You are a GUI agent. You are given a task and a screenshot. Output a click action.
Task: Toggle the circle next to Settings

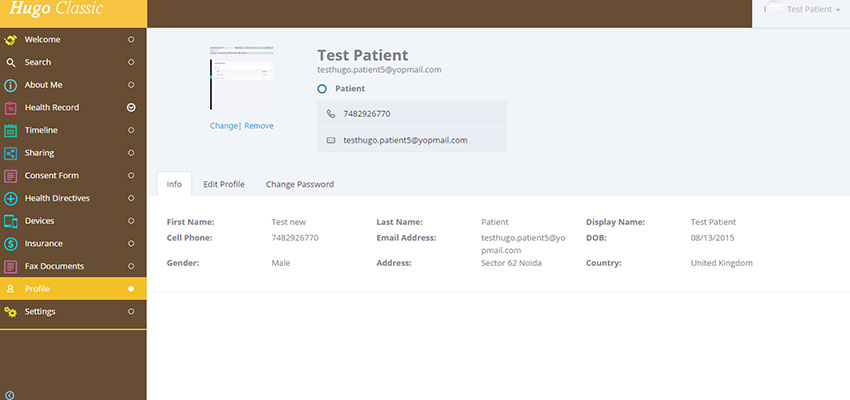(x=131, y=312)
